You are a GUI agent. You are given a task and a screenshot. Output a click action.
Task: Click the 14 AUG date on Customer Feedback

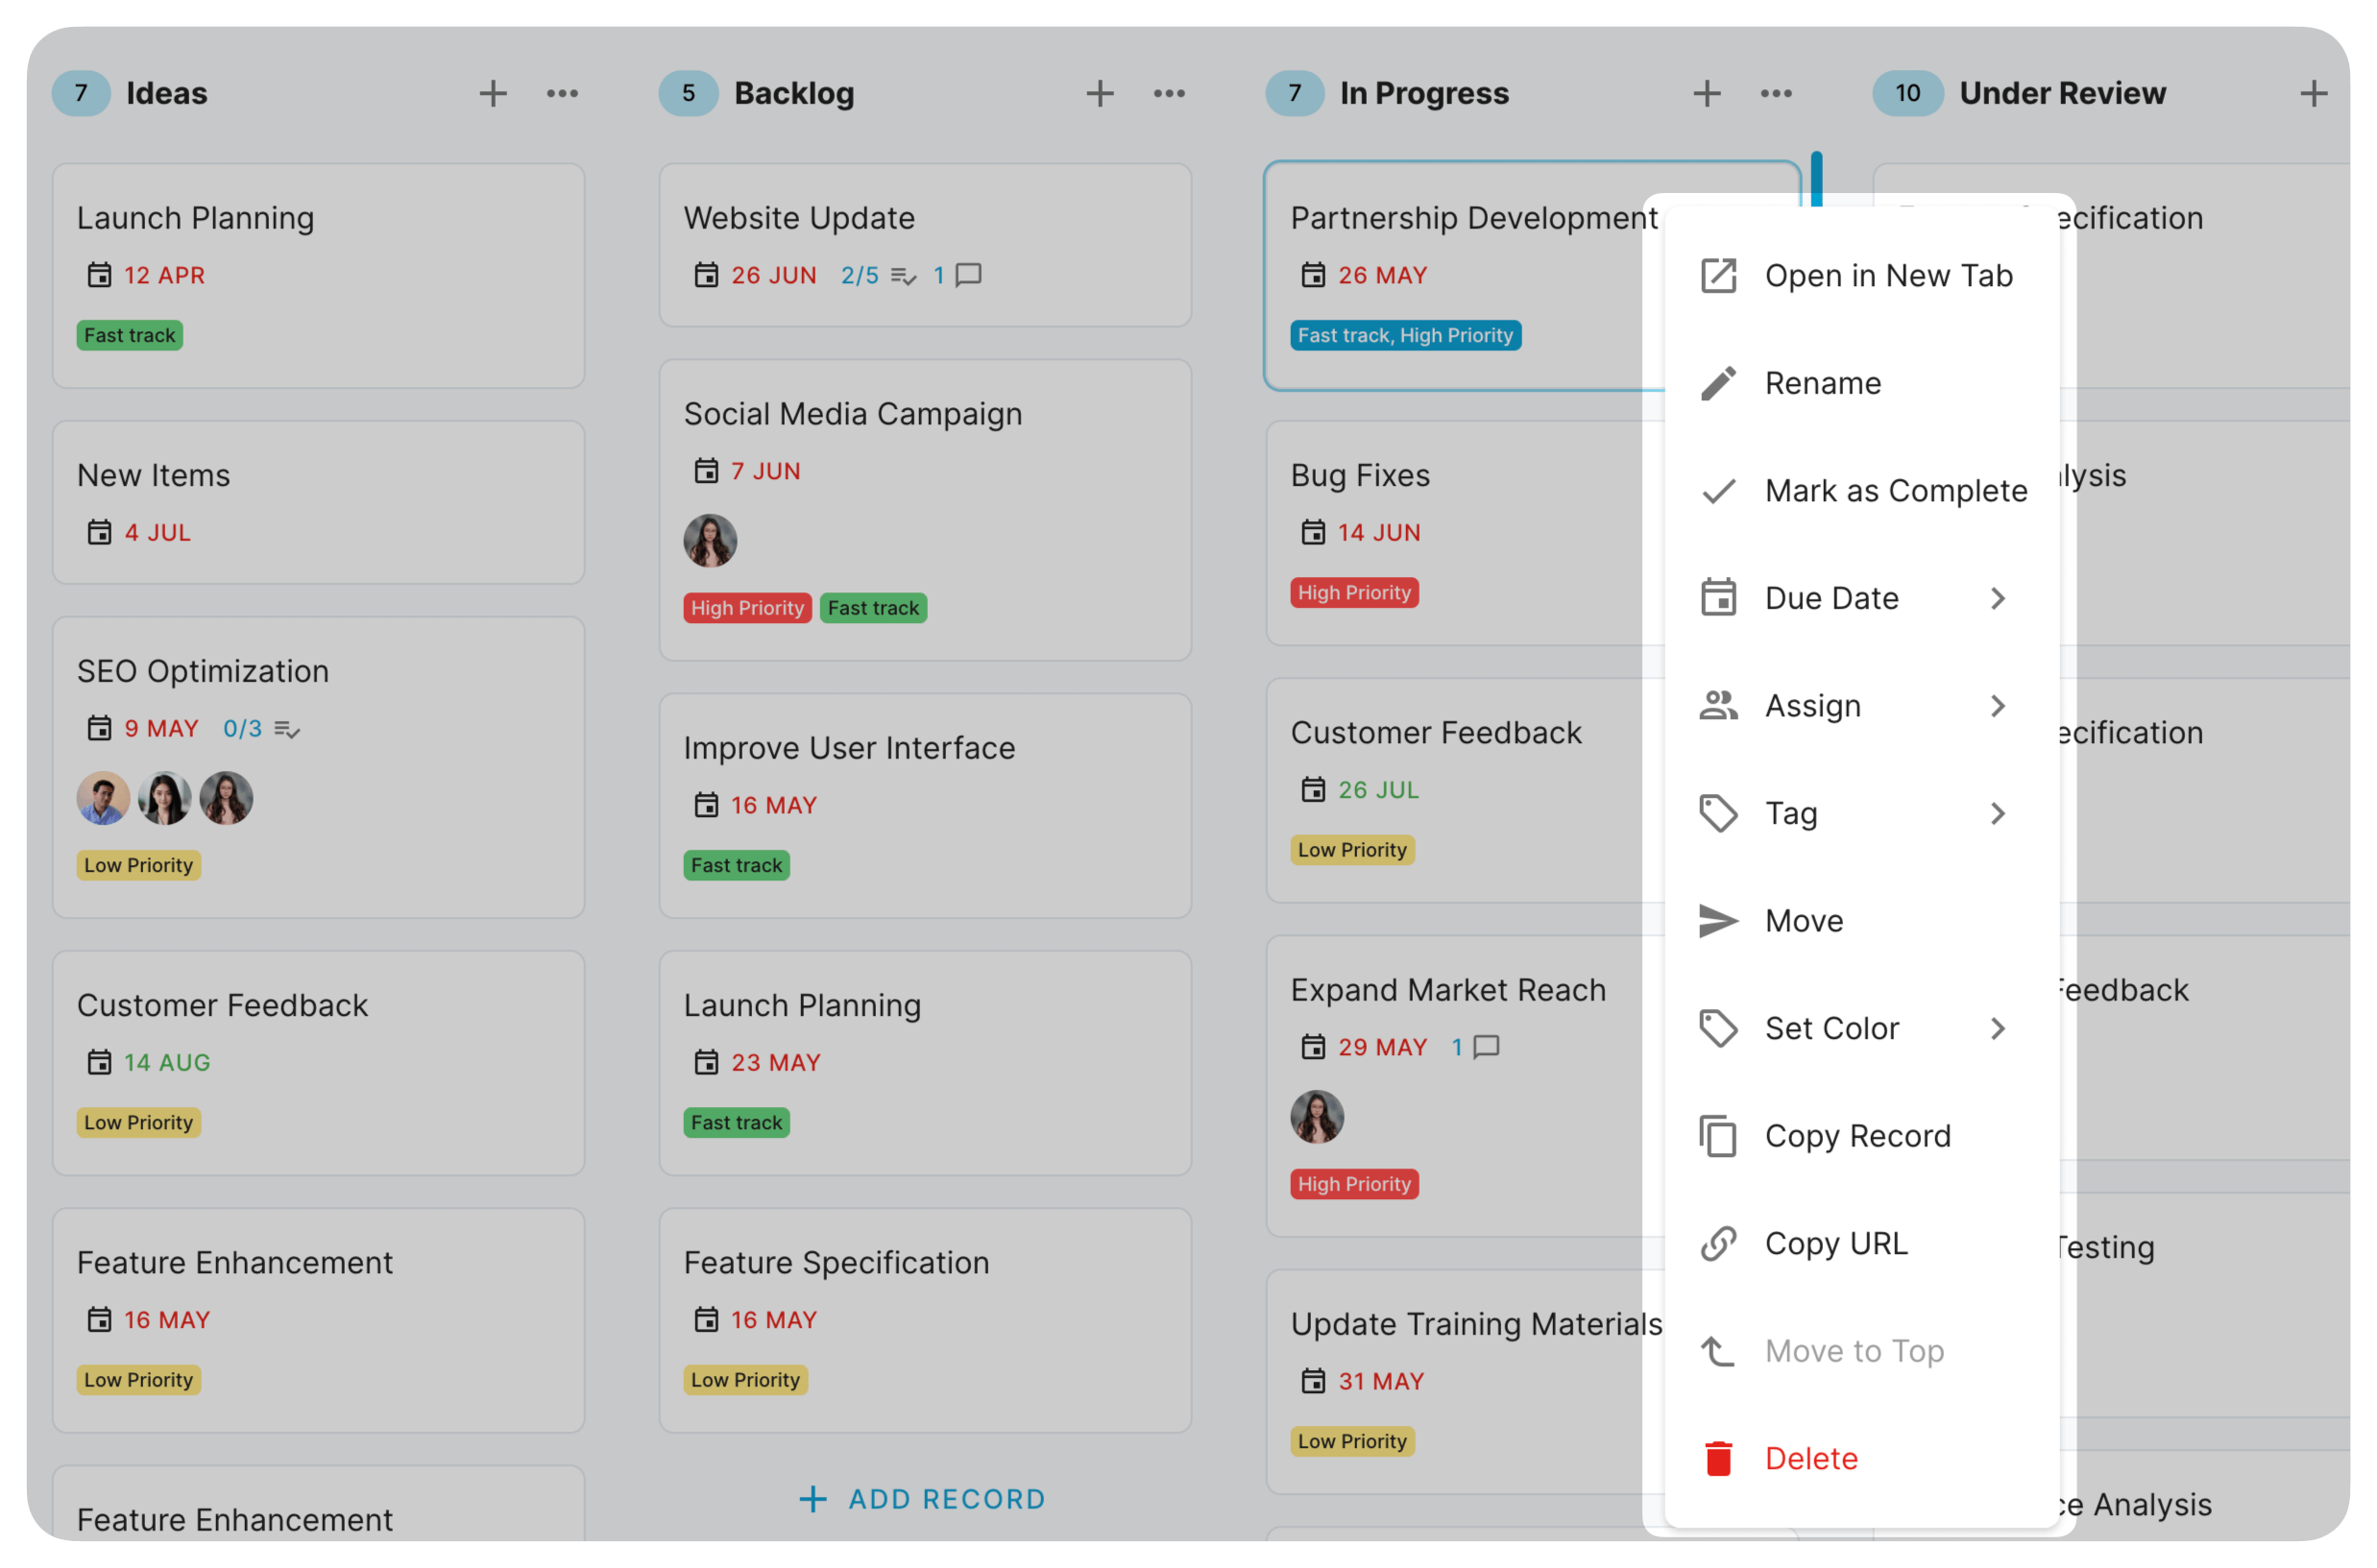[x=168, y=1063]
